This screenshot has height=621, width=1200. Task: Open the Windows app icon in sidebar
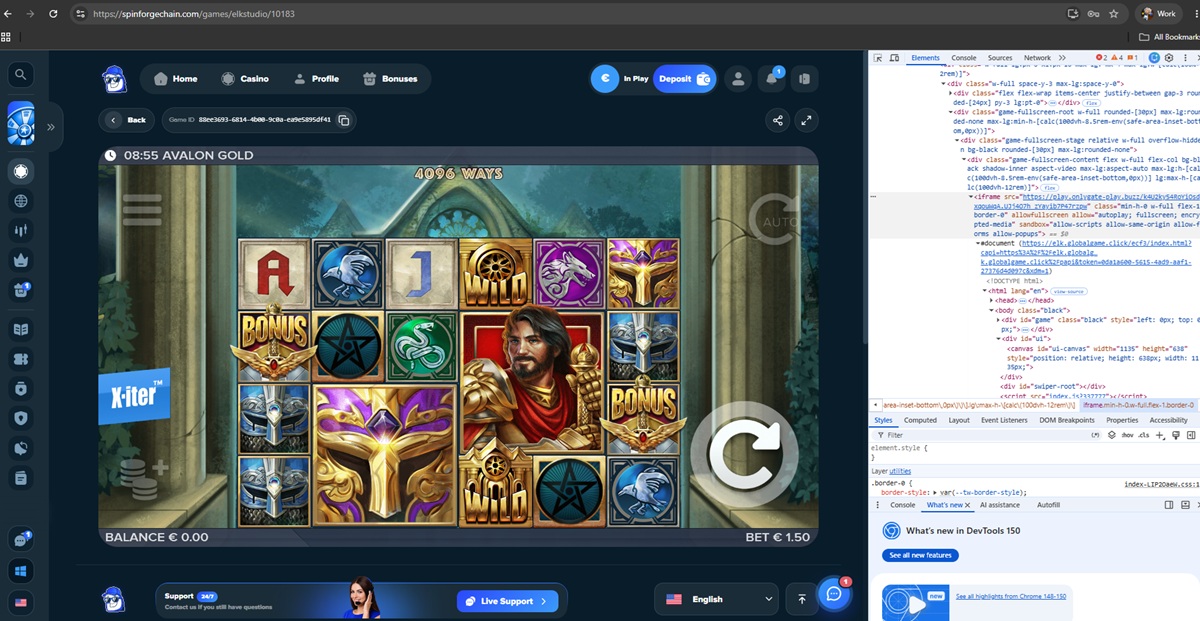point(21,571)
